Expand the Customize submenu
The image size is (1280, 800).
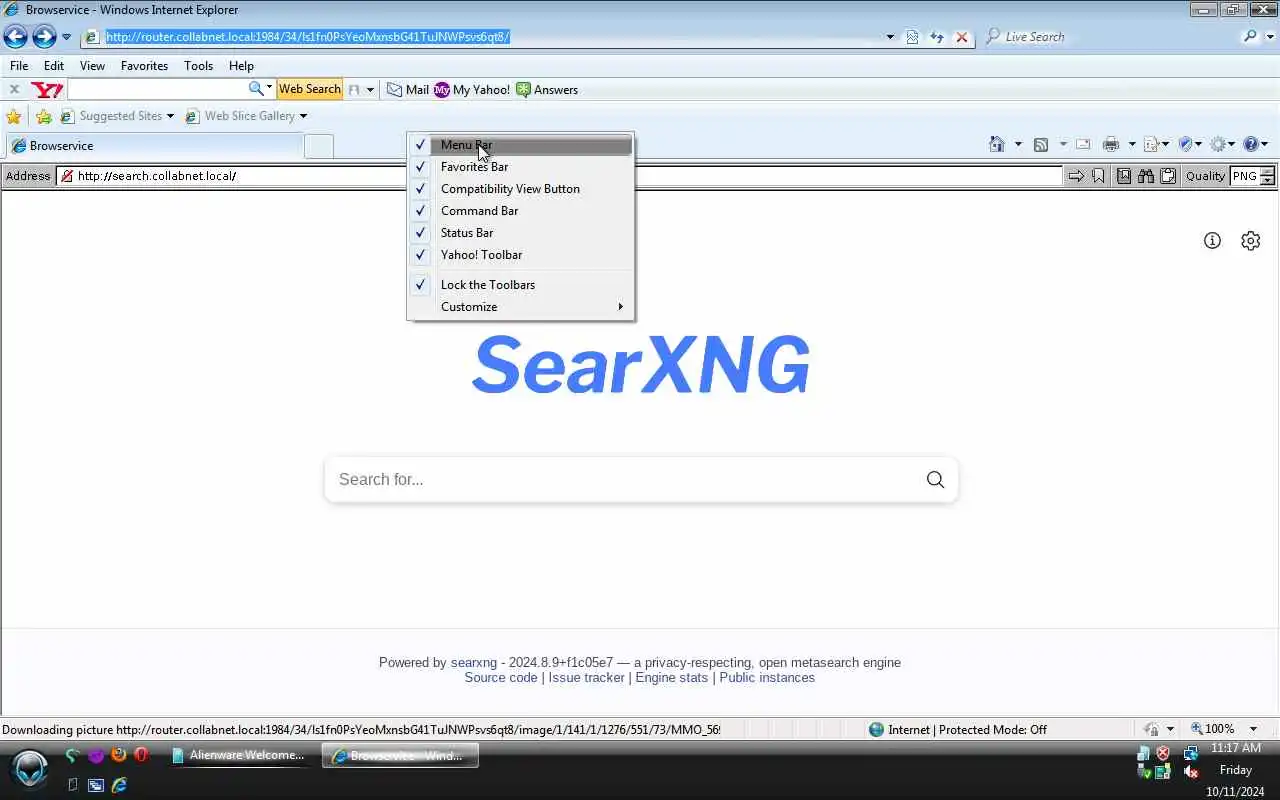click(x=520, y=307)
